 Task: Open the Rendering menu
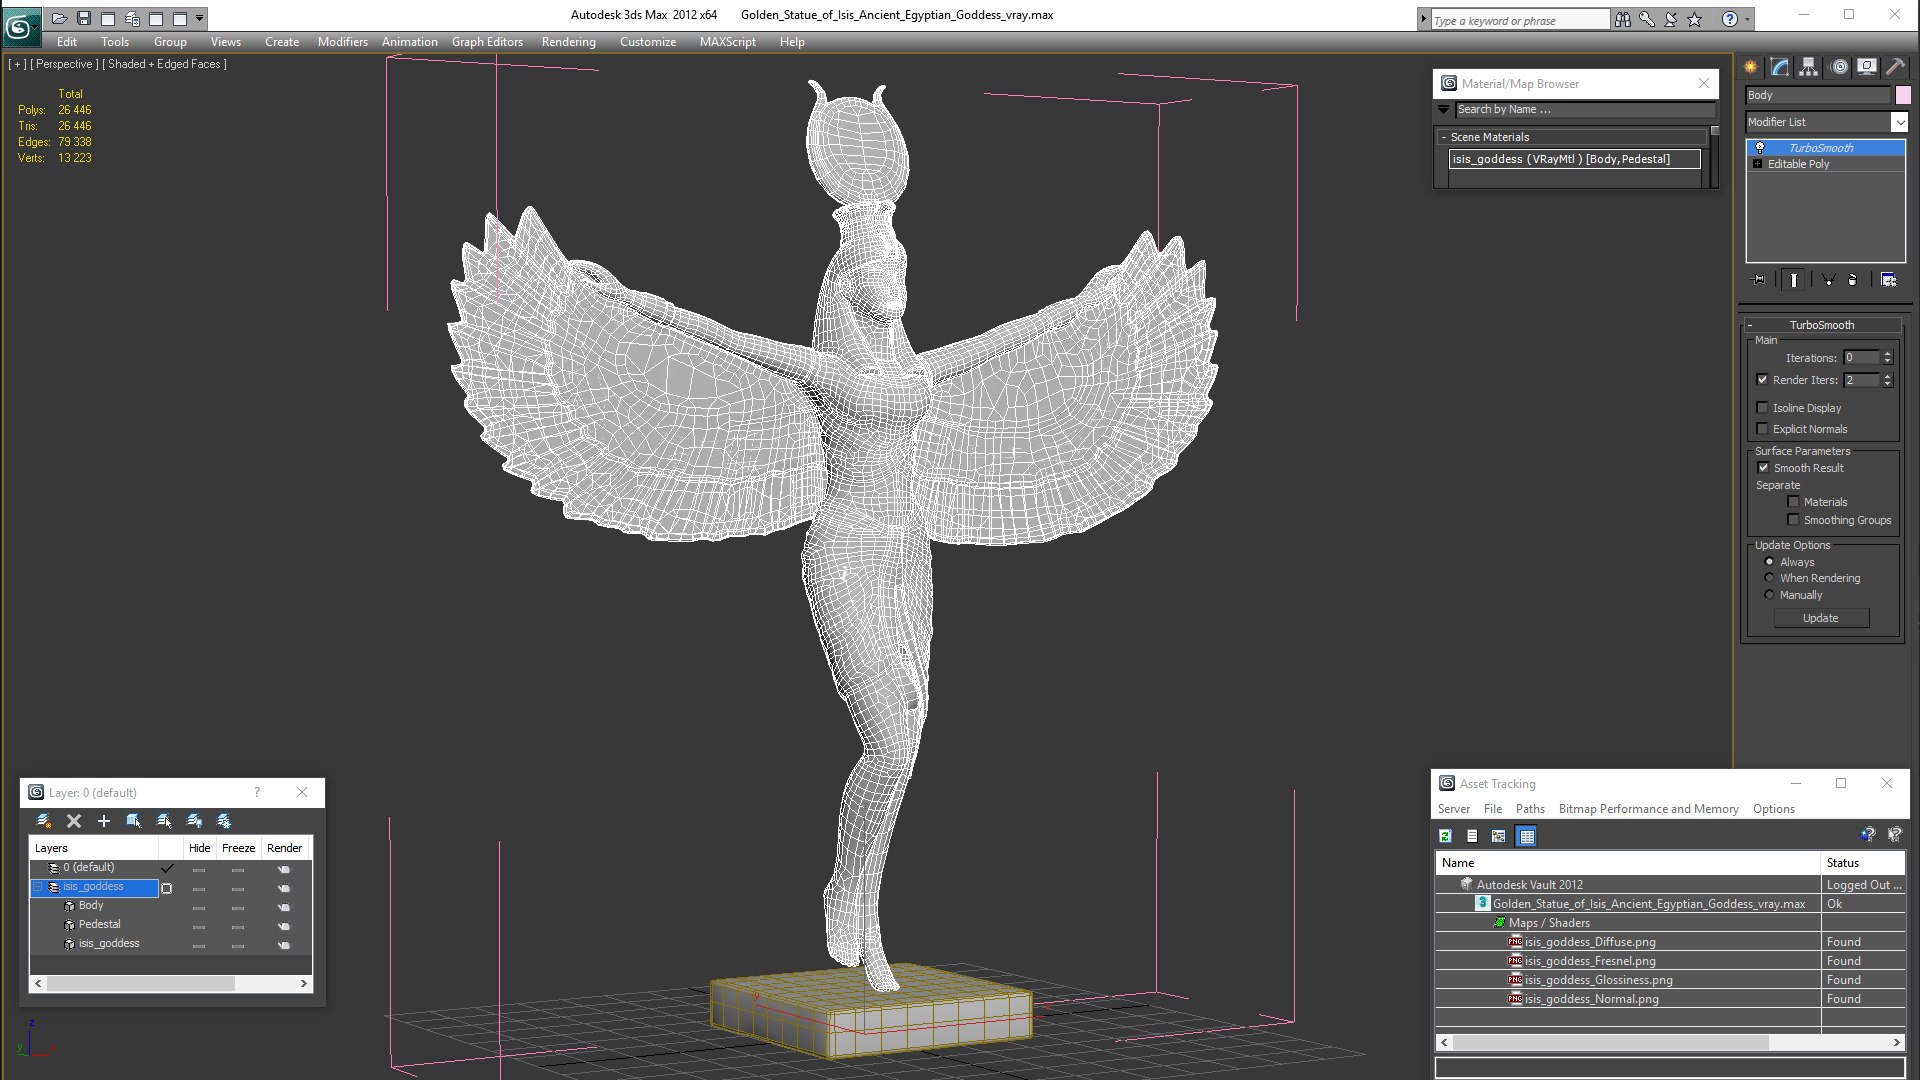click(568, 42)
